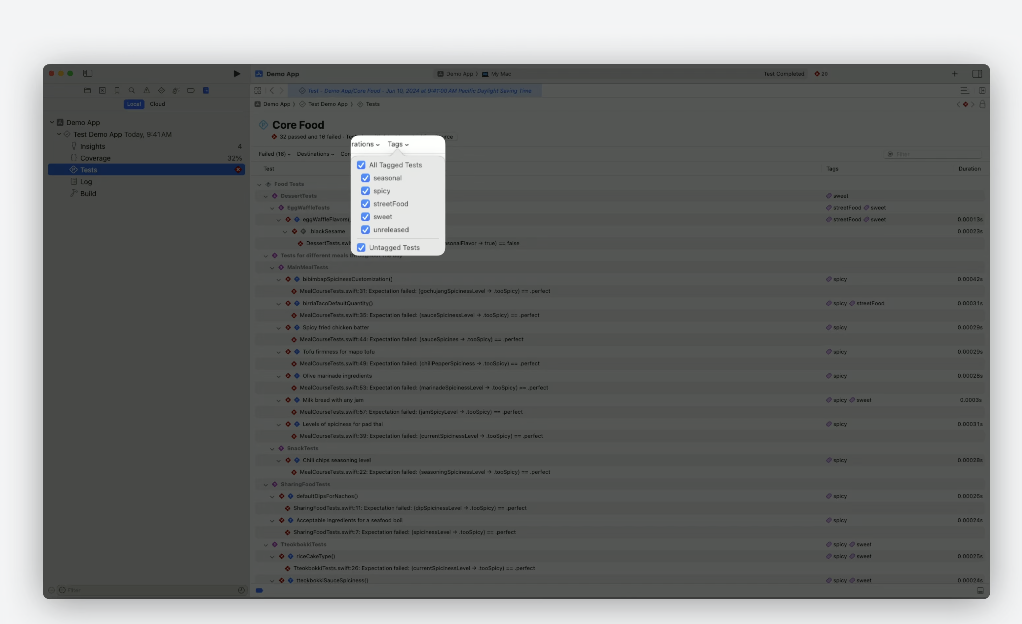Open the bookmark navigator icon

[117, 91]
